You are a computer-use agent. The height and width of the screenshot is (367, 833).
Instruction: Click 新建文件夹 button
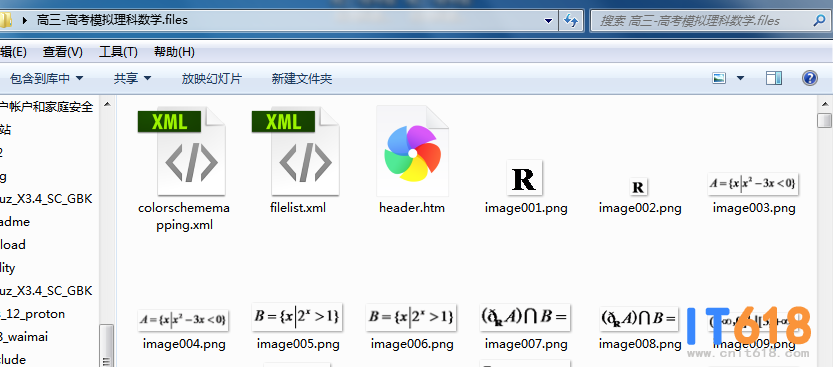pos(302,79)
